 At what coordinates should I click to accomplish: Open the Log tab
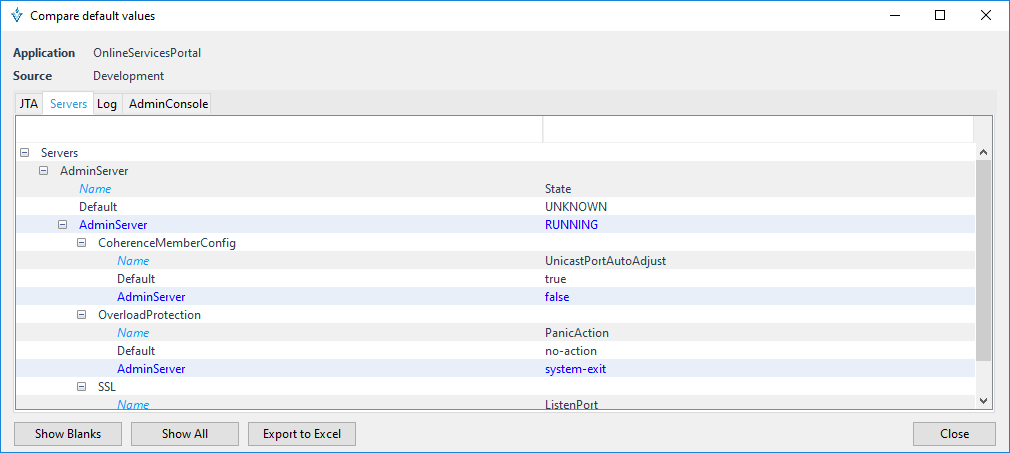[107, 104]
